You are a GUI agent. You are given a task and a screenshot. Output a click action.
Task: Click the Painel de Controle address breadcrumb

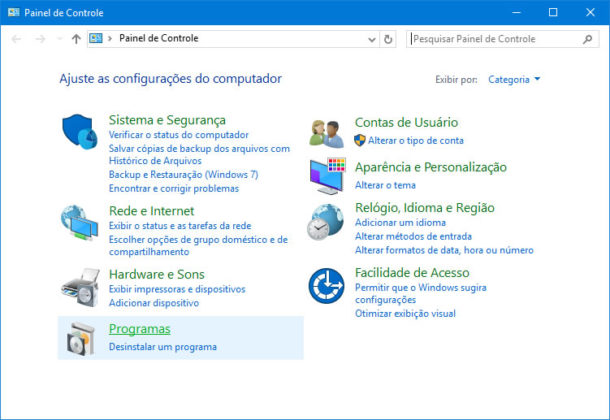(159, 38)
